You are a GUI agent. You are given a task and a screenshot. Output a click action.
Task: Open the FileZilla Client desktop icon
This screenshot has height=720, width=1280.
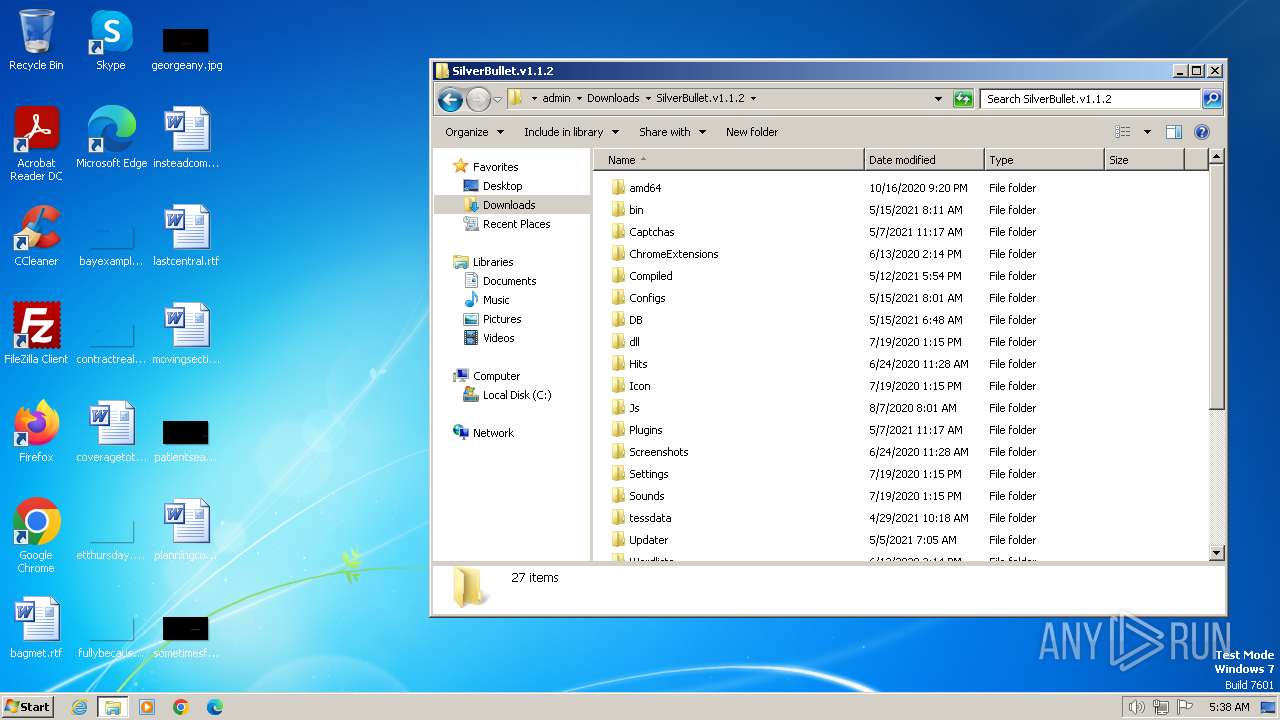click(36, 334)
